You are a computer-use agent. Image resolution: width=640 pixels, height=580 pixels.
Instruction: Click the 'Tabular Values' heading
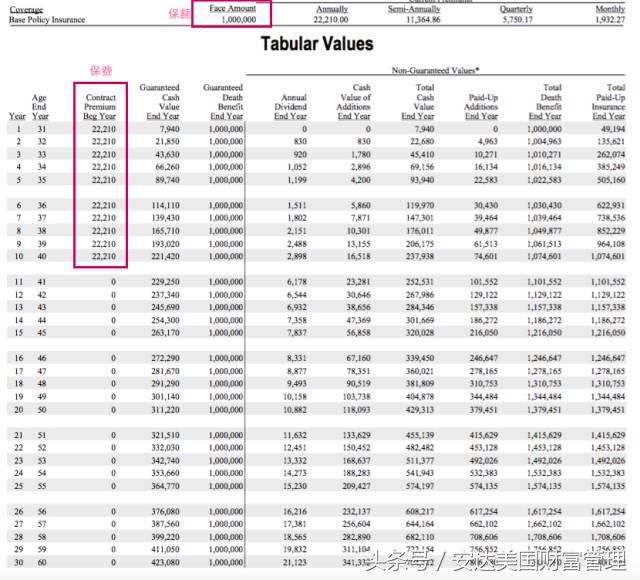coord(317,44)
